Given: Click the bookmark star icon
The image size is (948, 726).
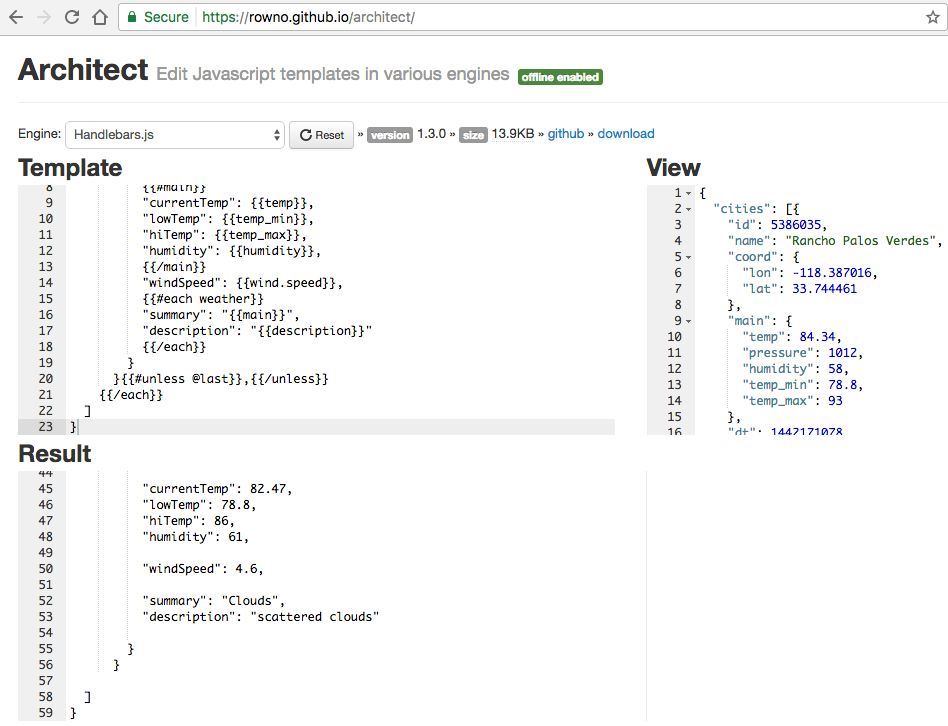Looking at the screenshot, I should (x=932, y=17).
